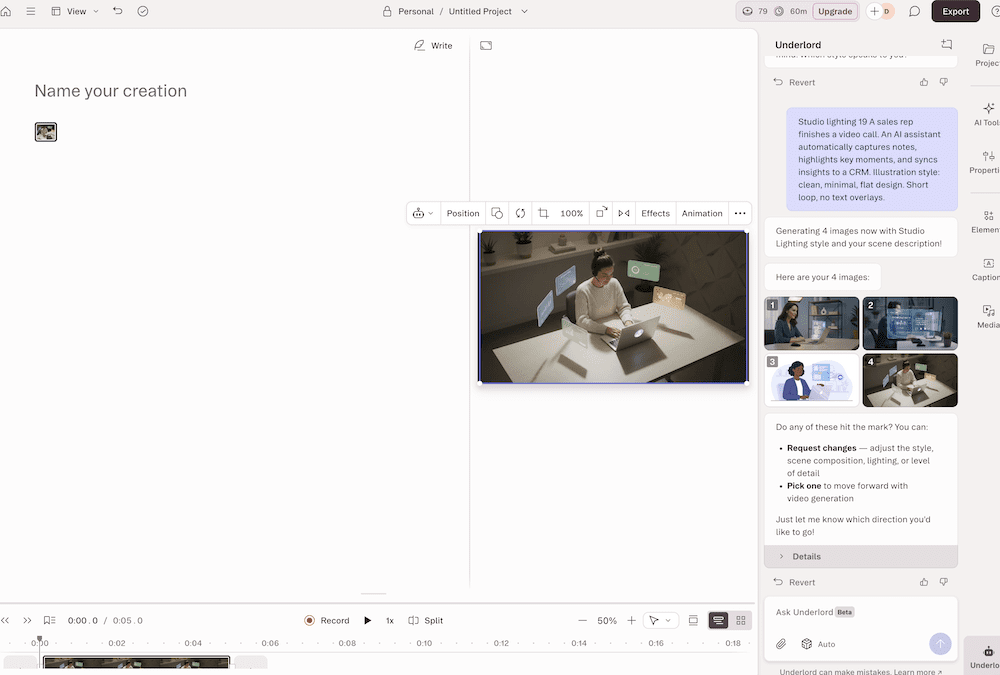Flip the image with mirror icon
The image size is (1000, 675).
pyautogui.click(x=624, y=213)
